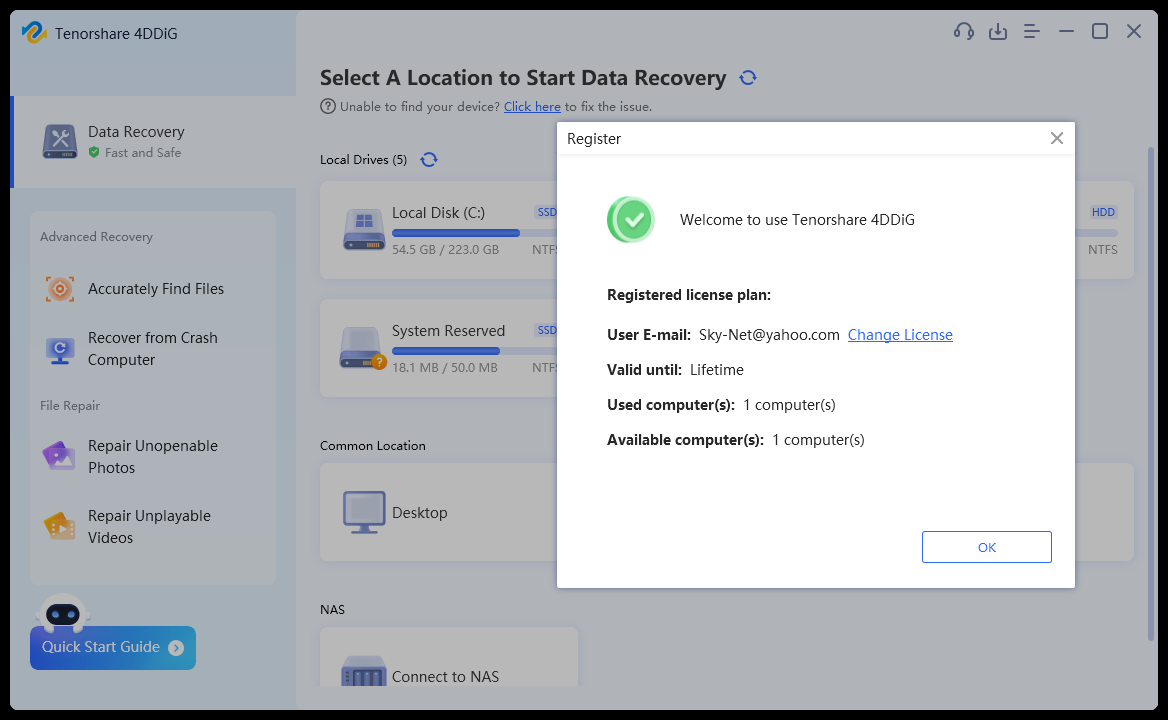Viewport: 1168px width, 720px height.
Task: Click the Repair Unopenable Photos icon
Action: tap(59, 456)
